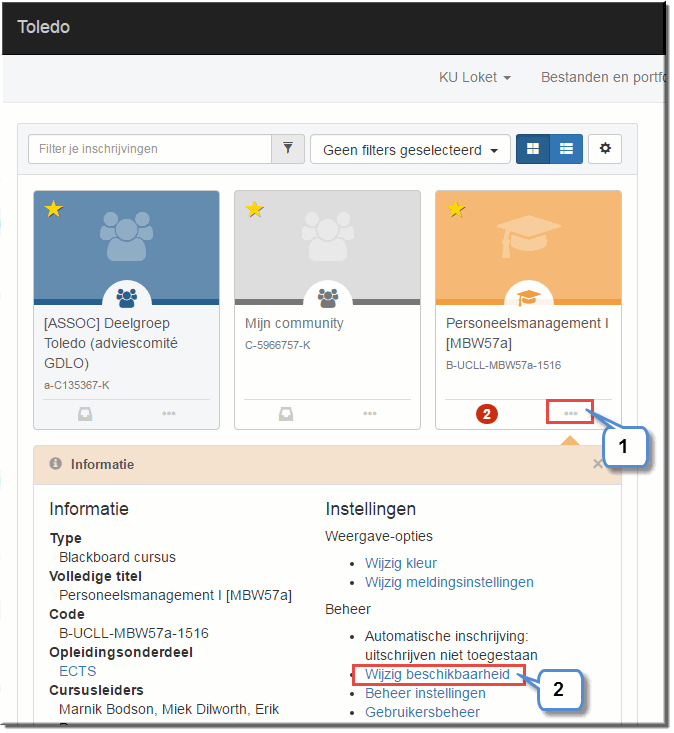Open Wijzig meldingsinstellingen link

449,582
